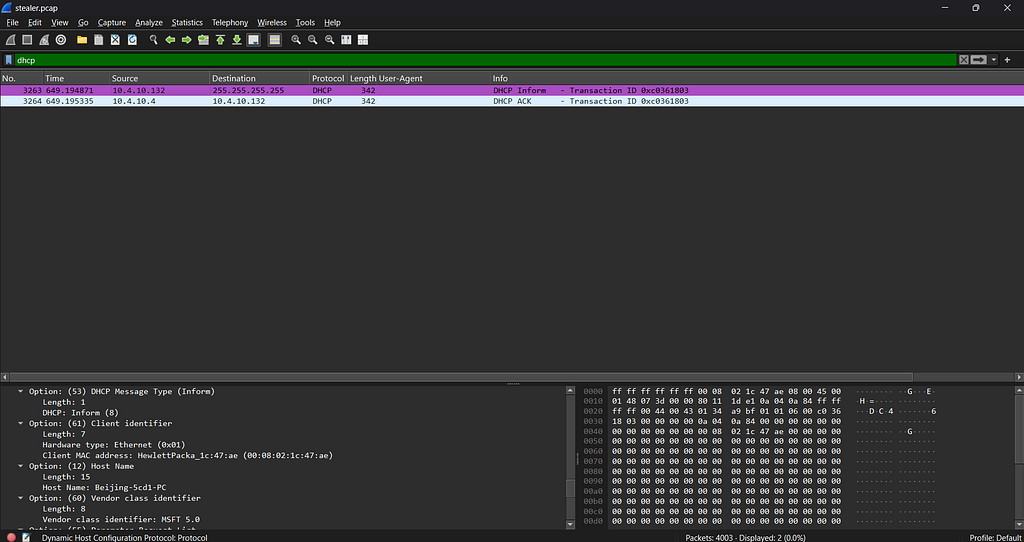1024x542 pixels.
Task: Reload this capture file
Action: pos(133,40)
